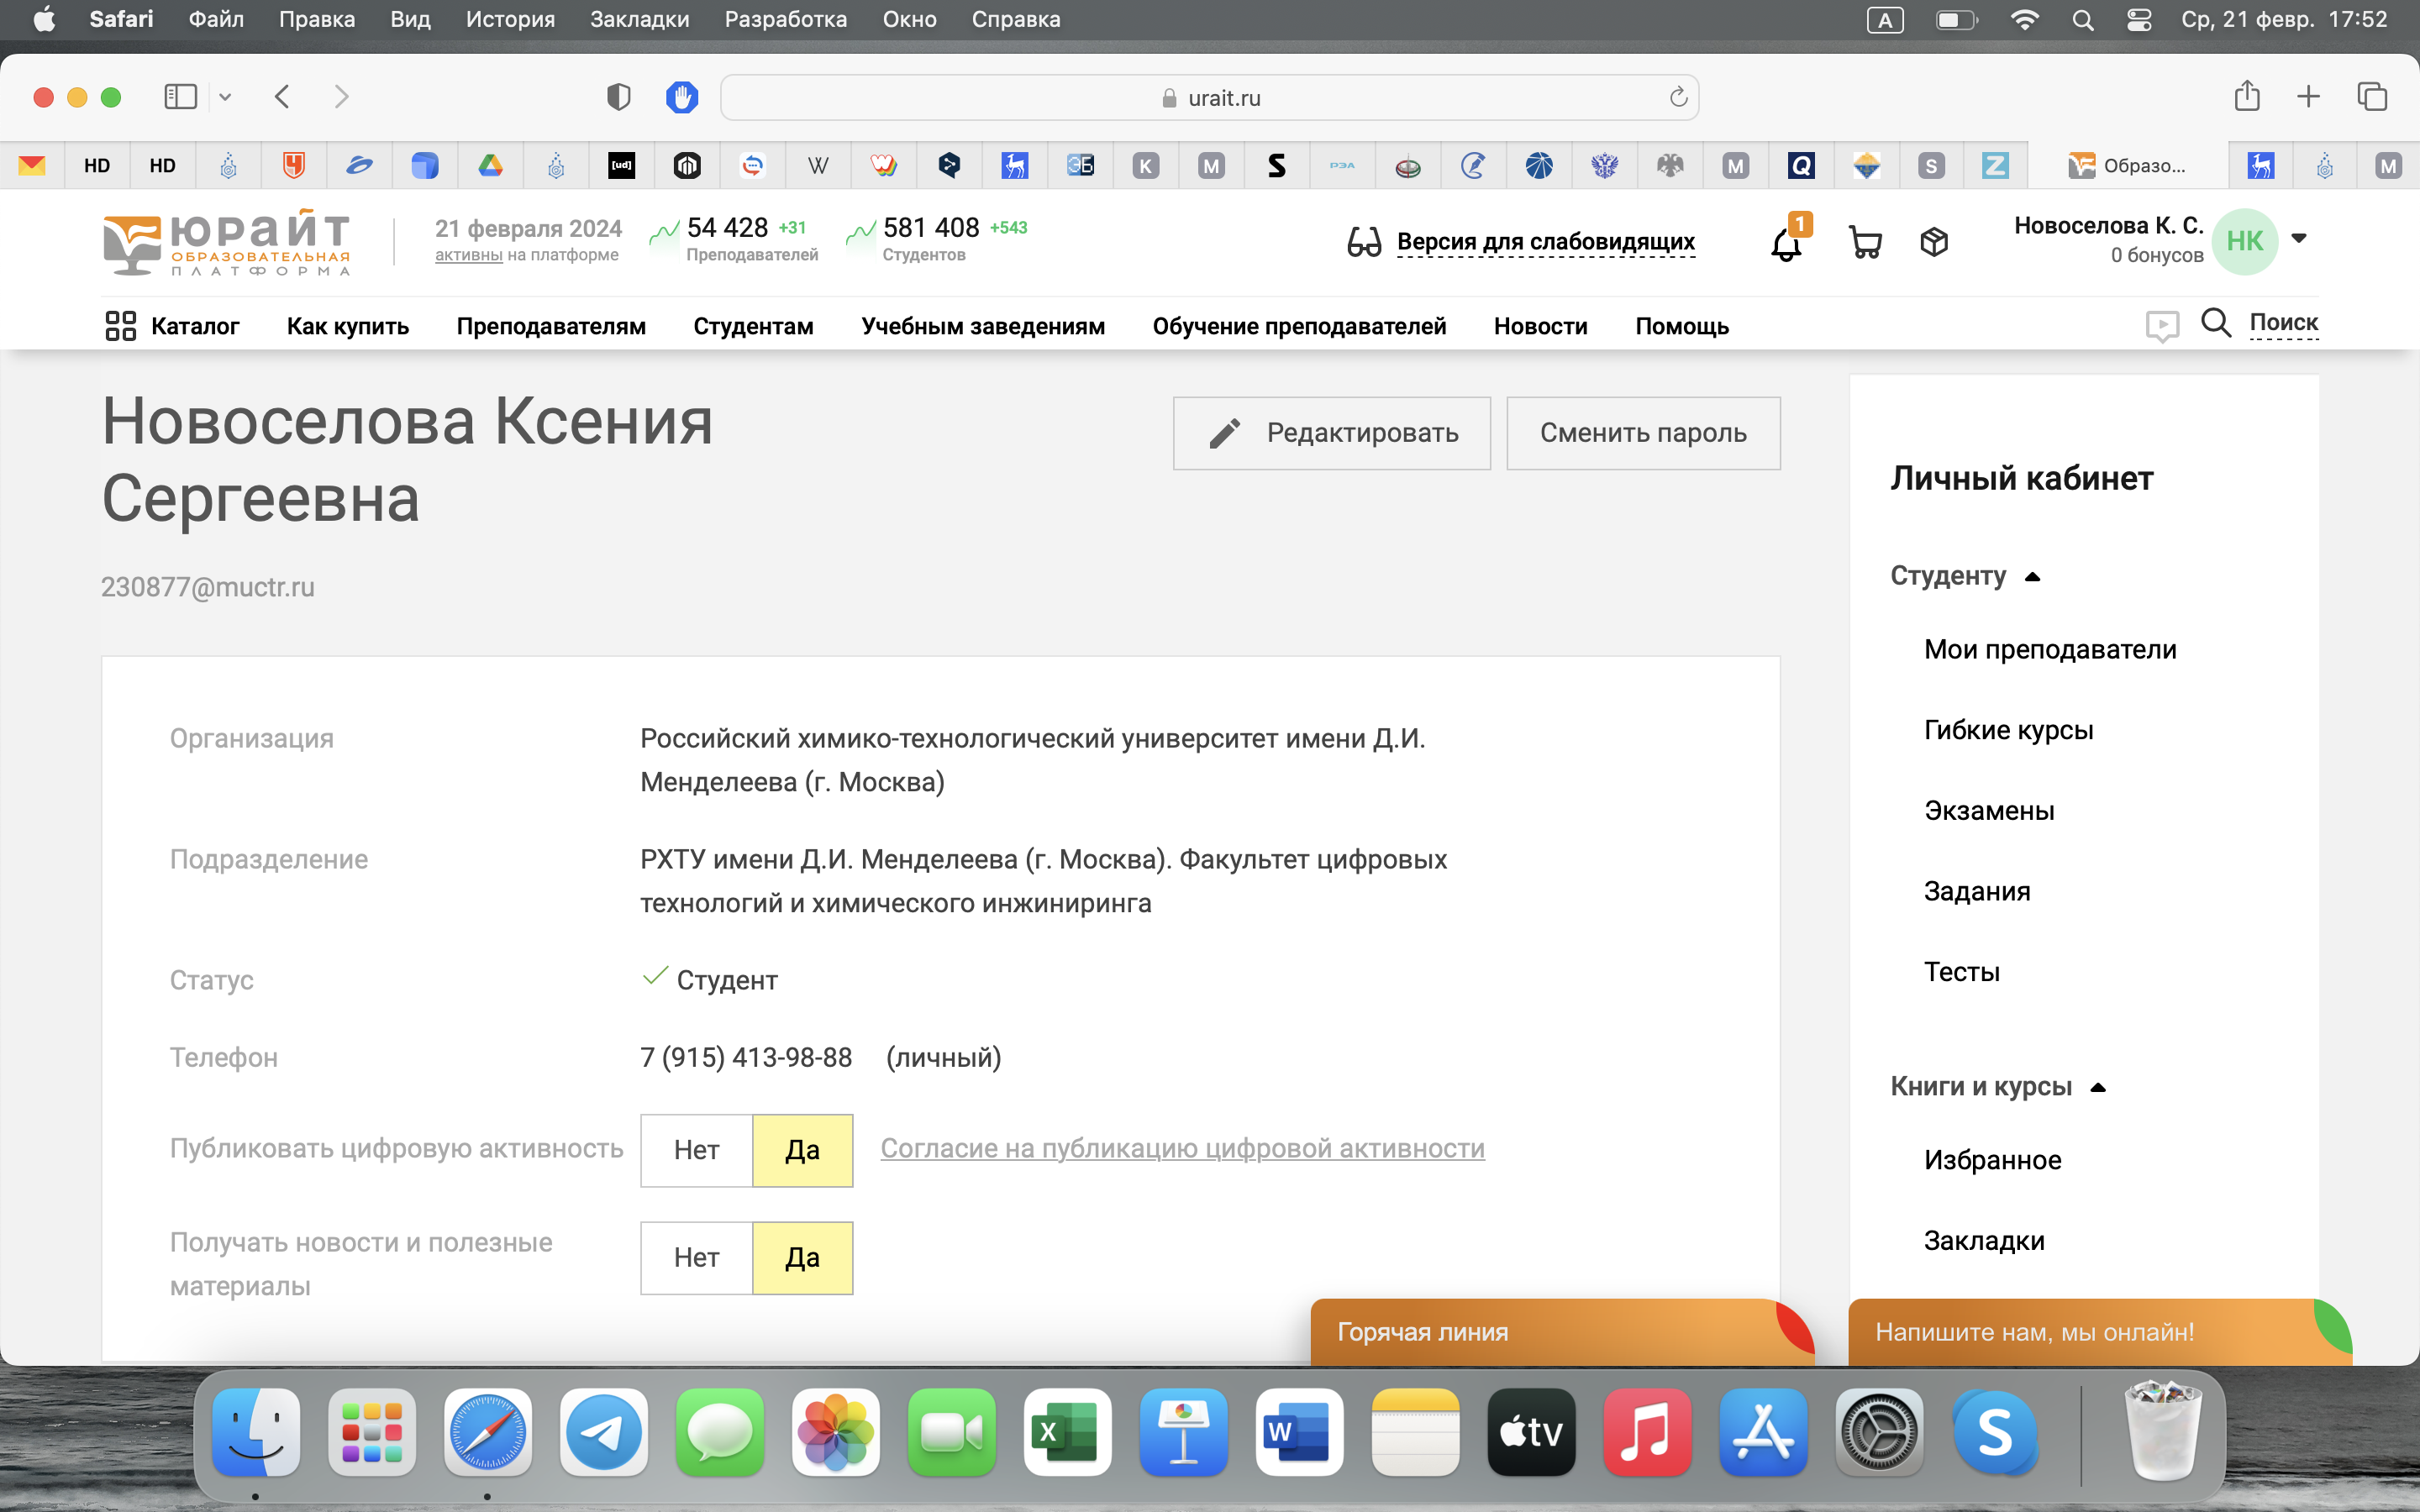This screenshot has width=2420, height=1512.
Task: Click the notifications bell icon
Action: pos(1786,243)
